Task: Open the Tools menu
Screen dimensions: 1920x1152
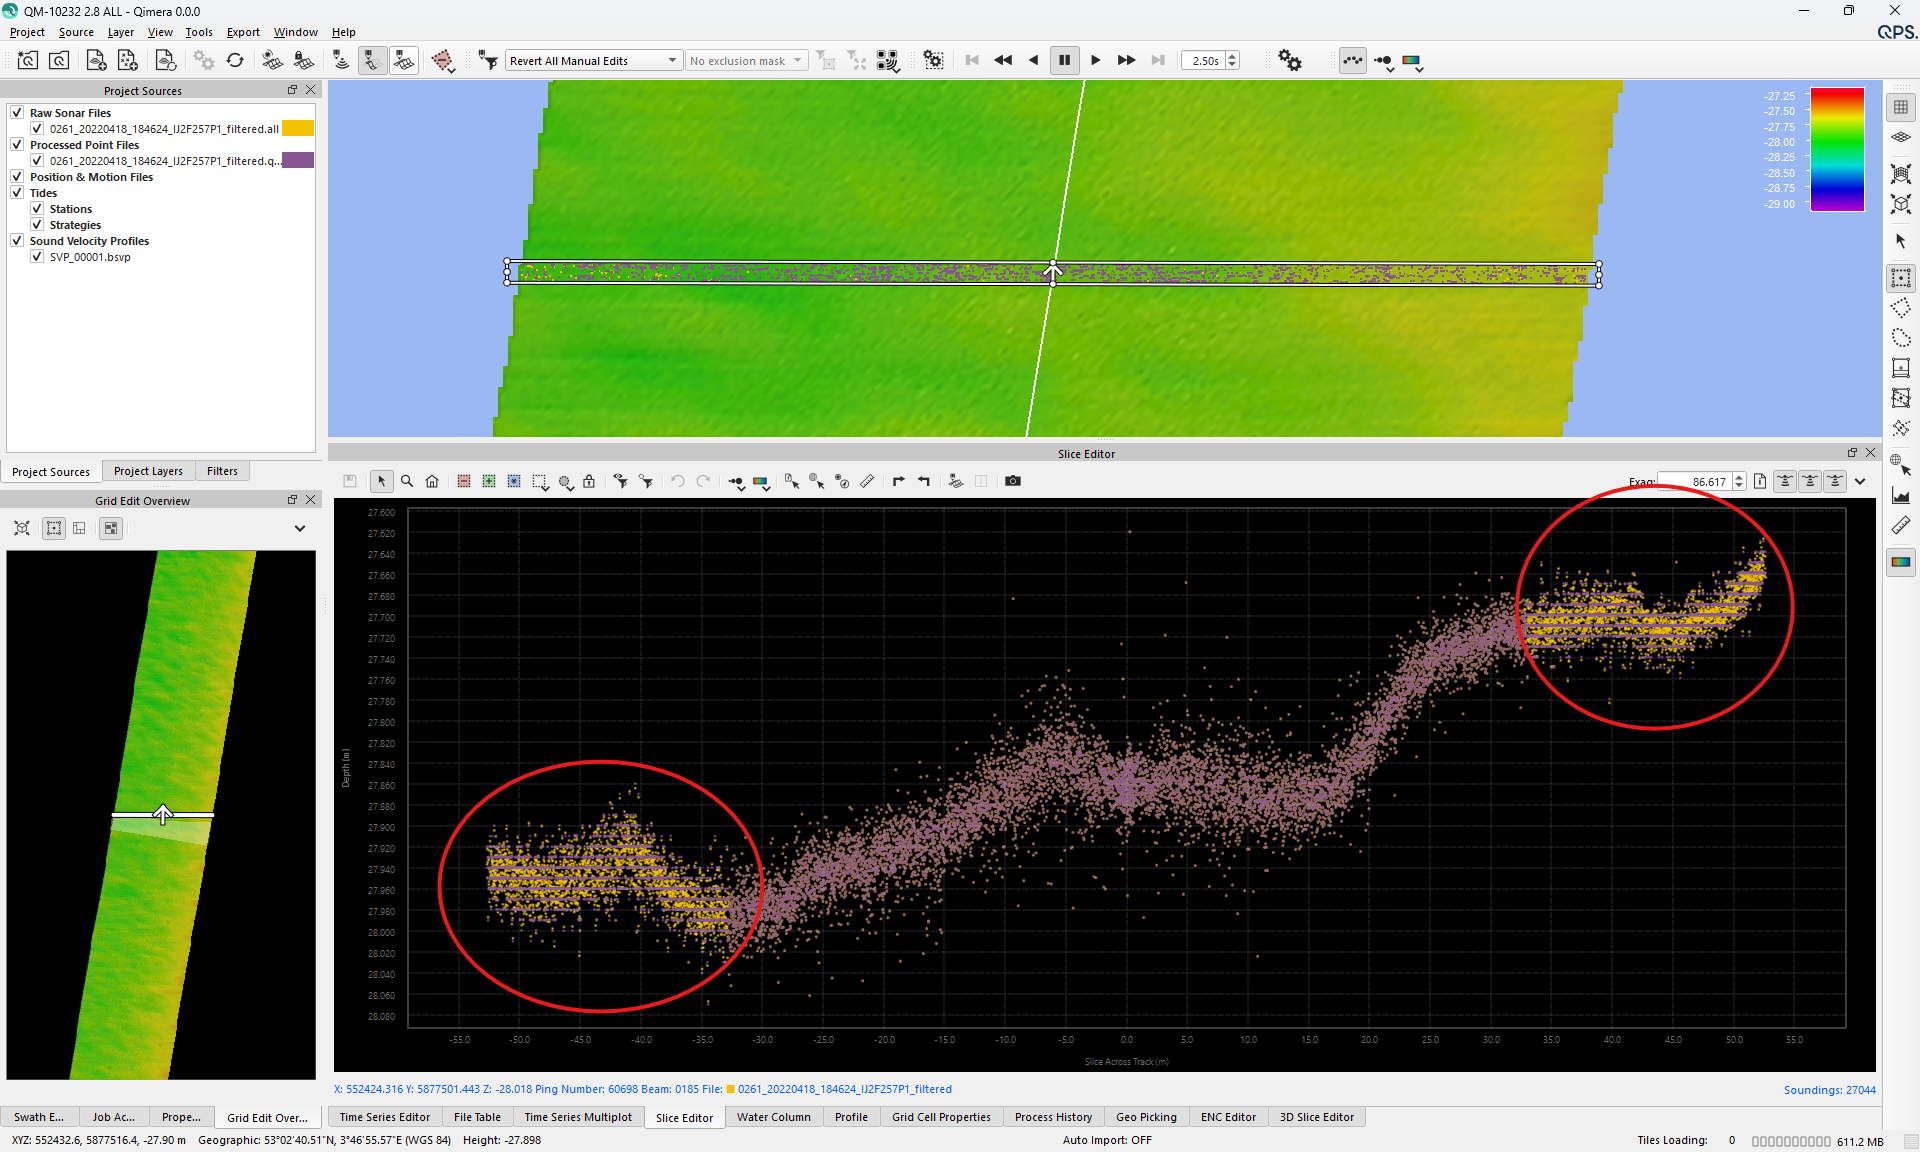Action: (x=198, y=32)
